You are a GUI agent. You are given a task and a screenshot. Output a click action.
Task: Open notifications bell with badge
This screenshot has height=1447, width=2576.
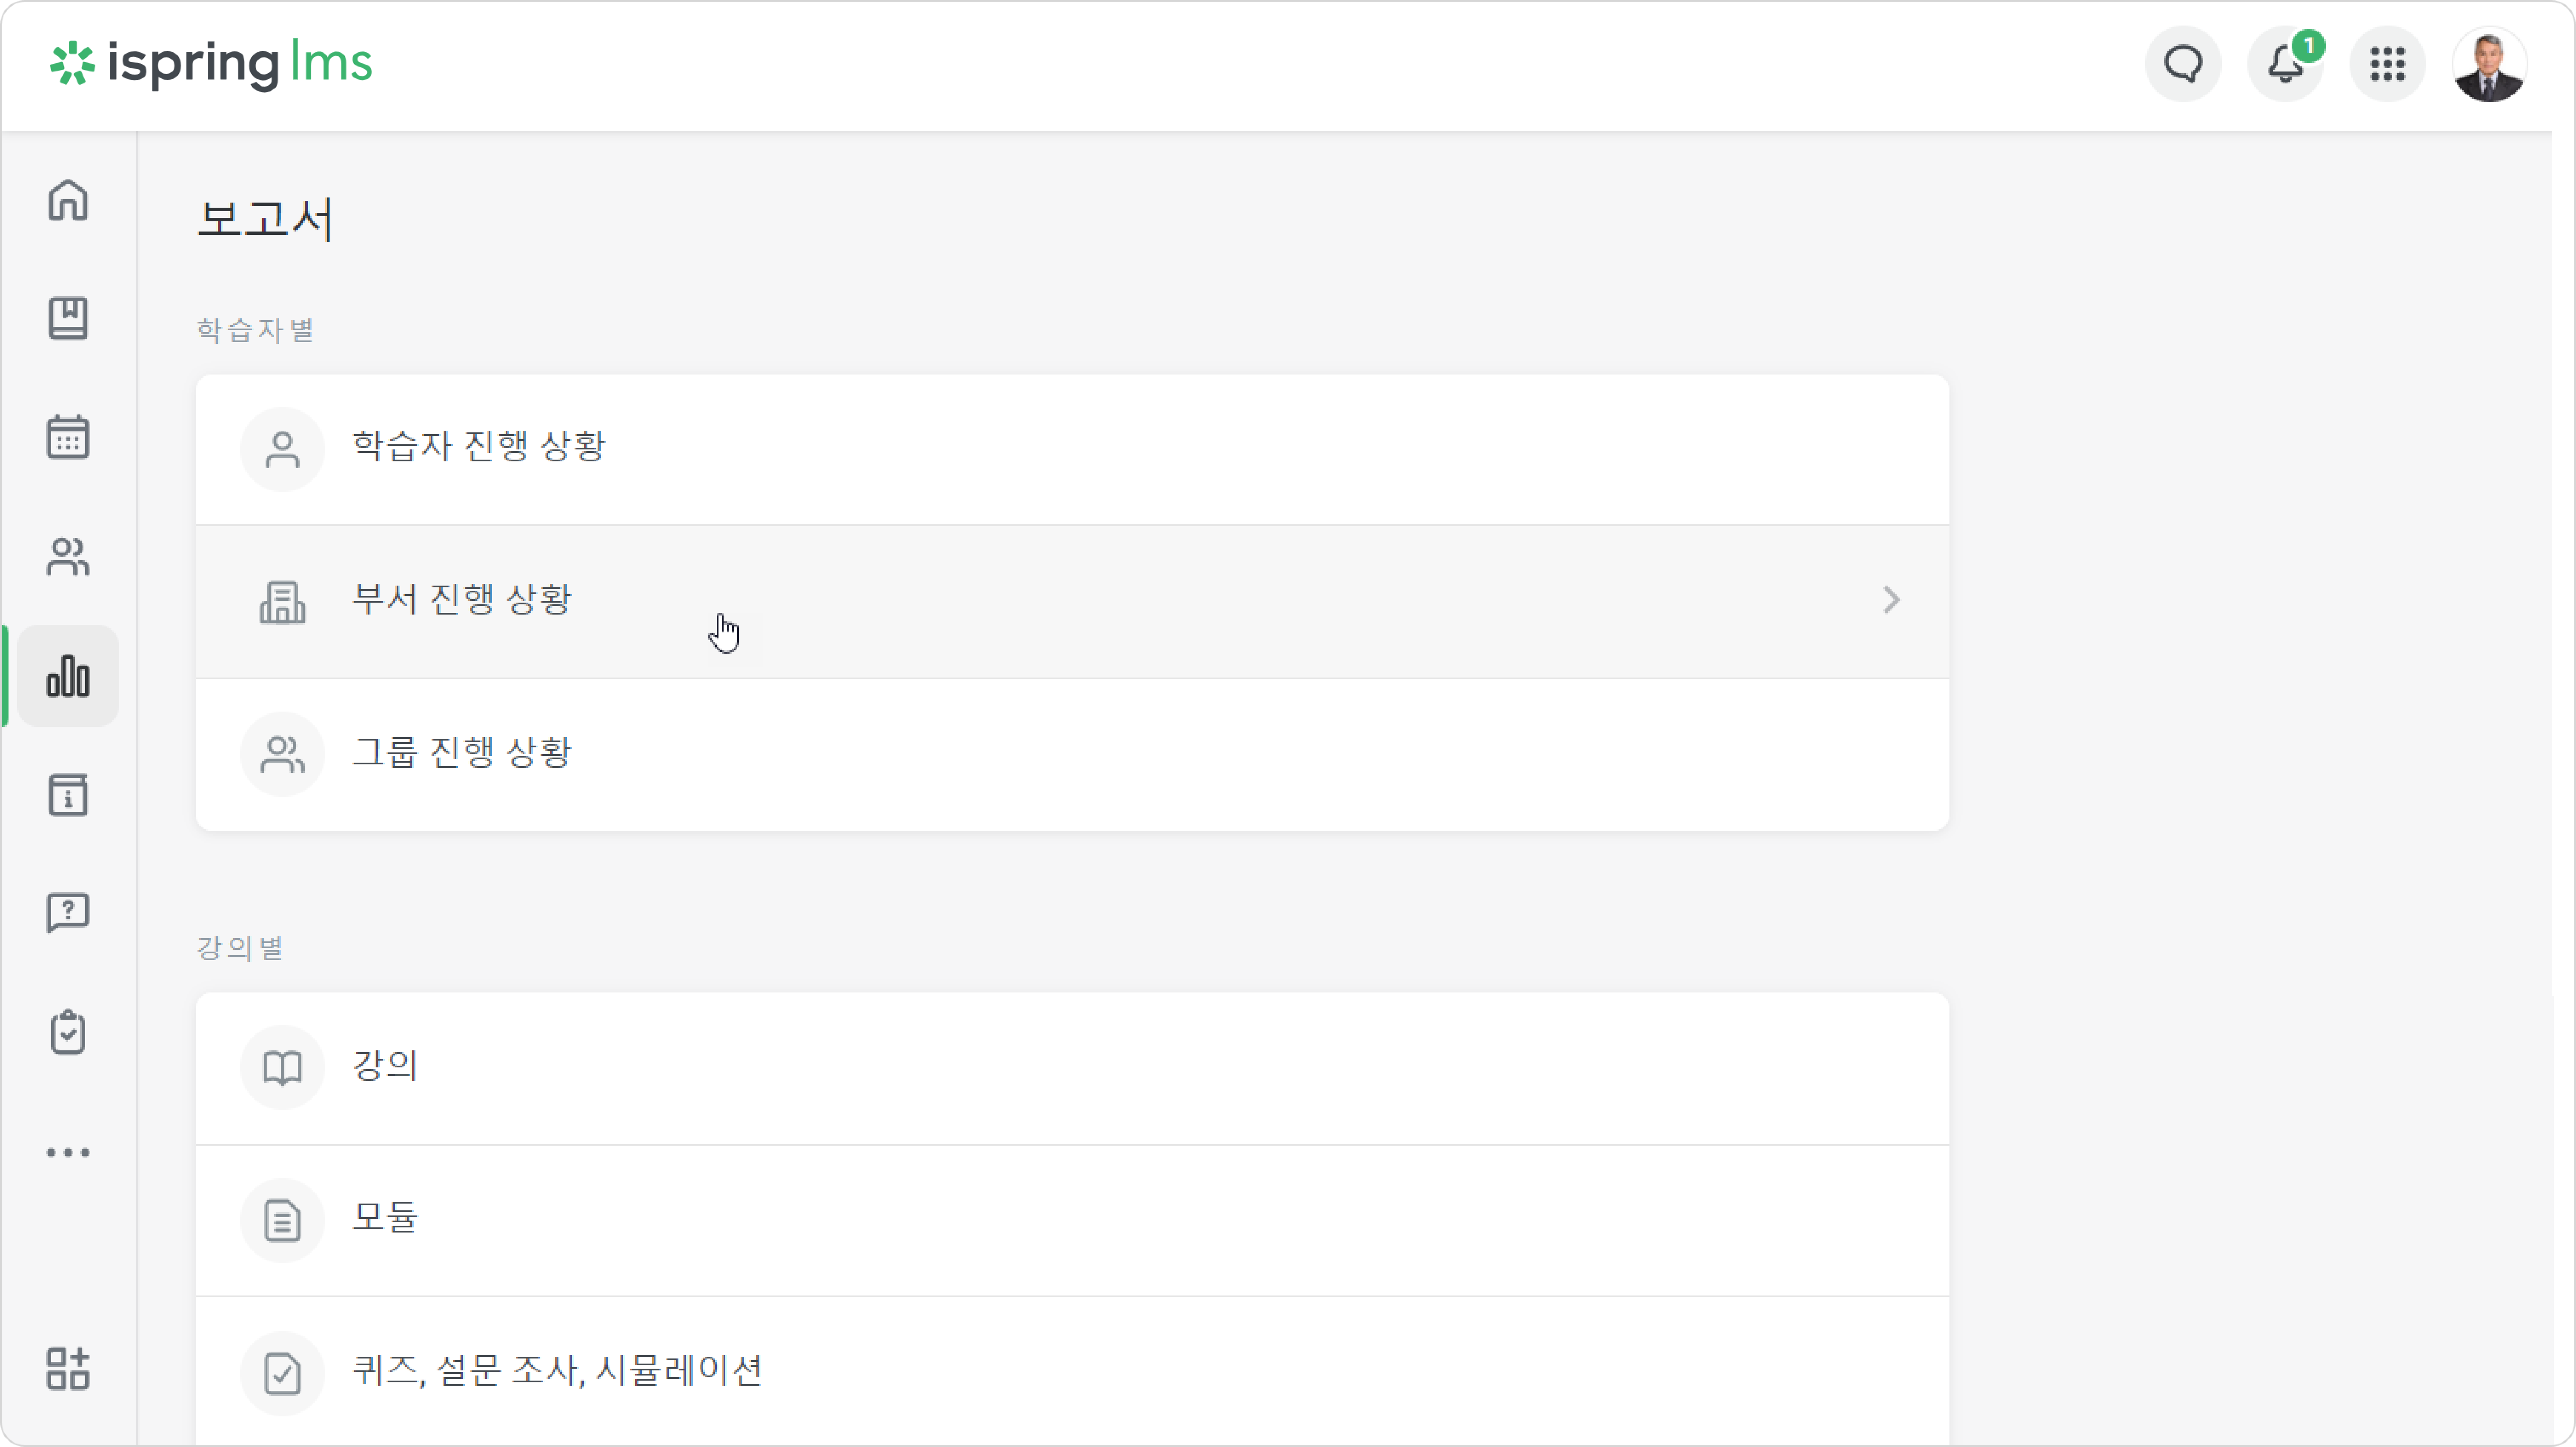pos(2286,64)
